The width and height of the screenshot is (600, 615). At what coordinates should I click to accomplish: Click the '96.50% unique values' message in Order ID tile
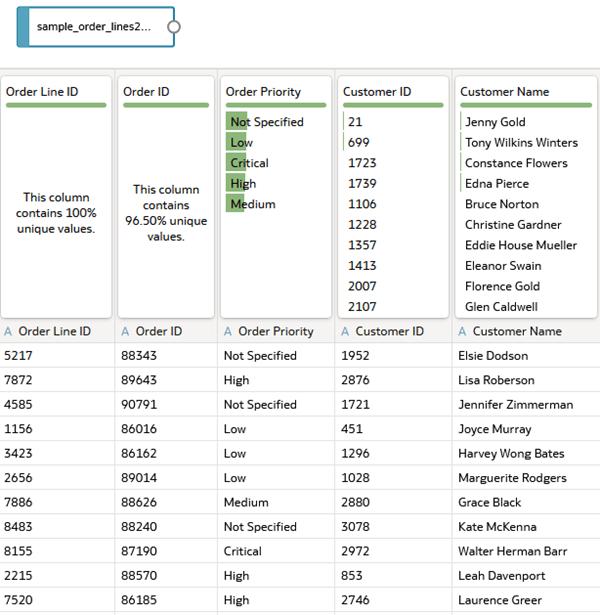[x=166, y=213]
